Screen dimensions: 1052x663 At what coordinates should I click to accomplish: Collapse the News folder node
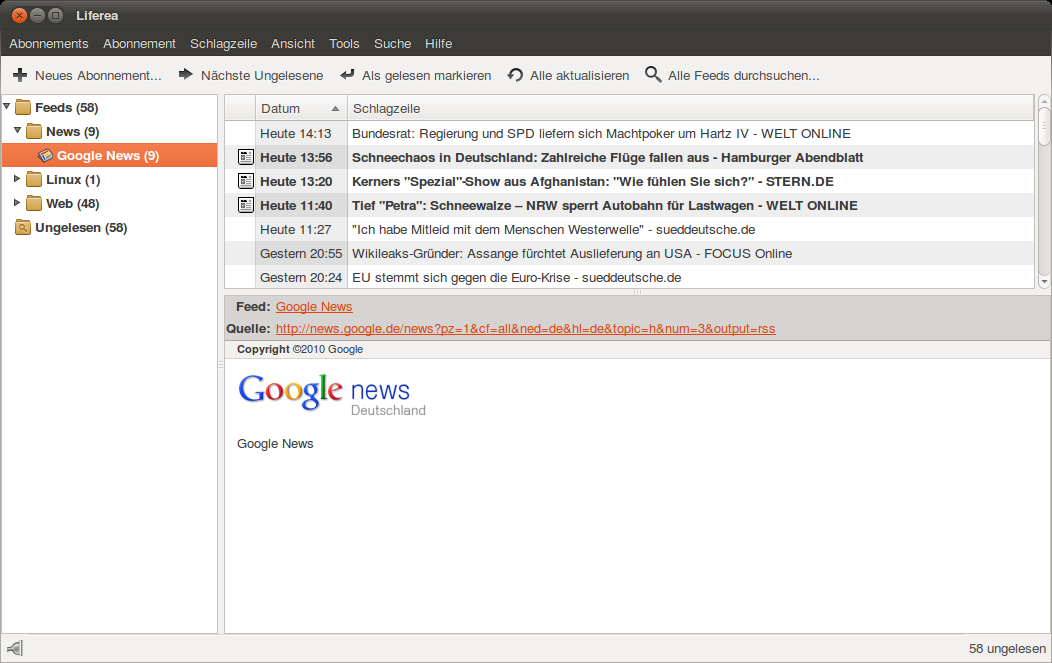click(x=17, y=131)
